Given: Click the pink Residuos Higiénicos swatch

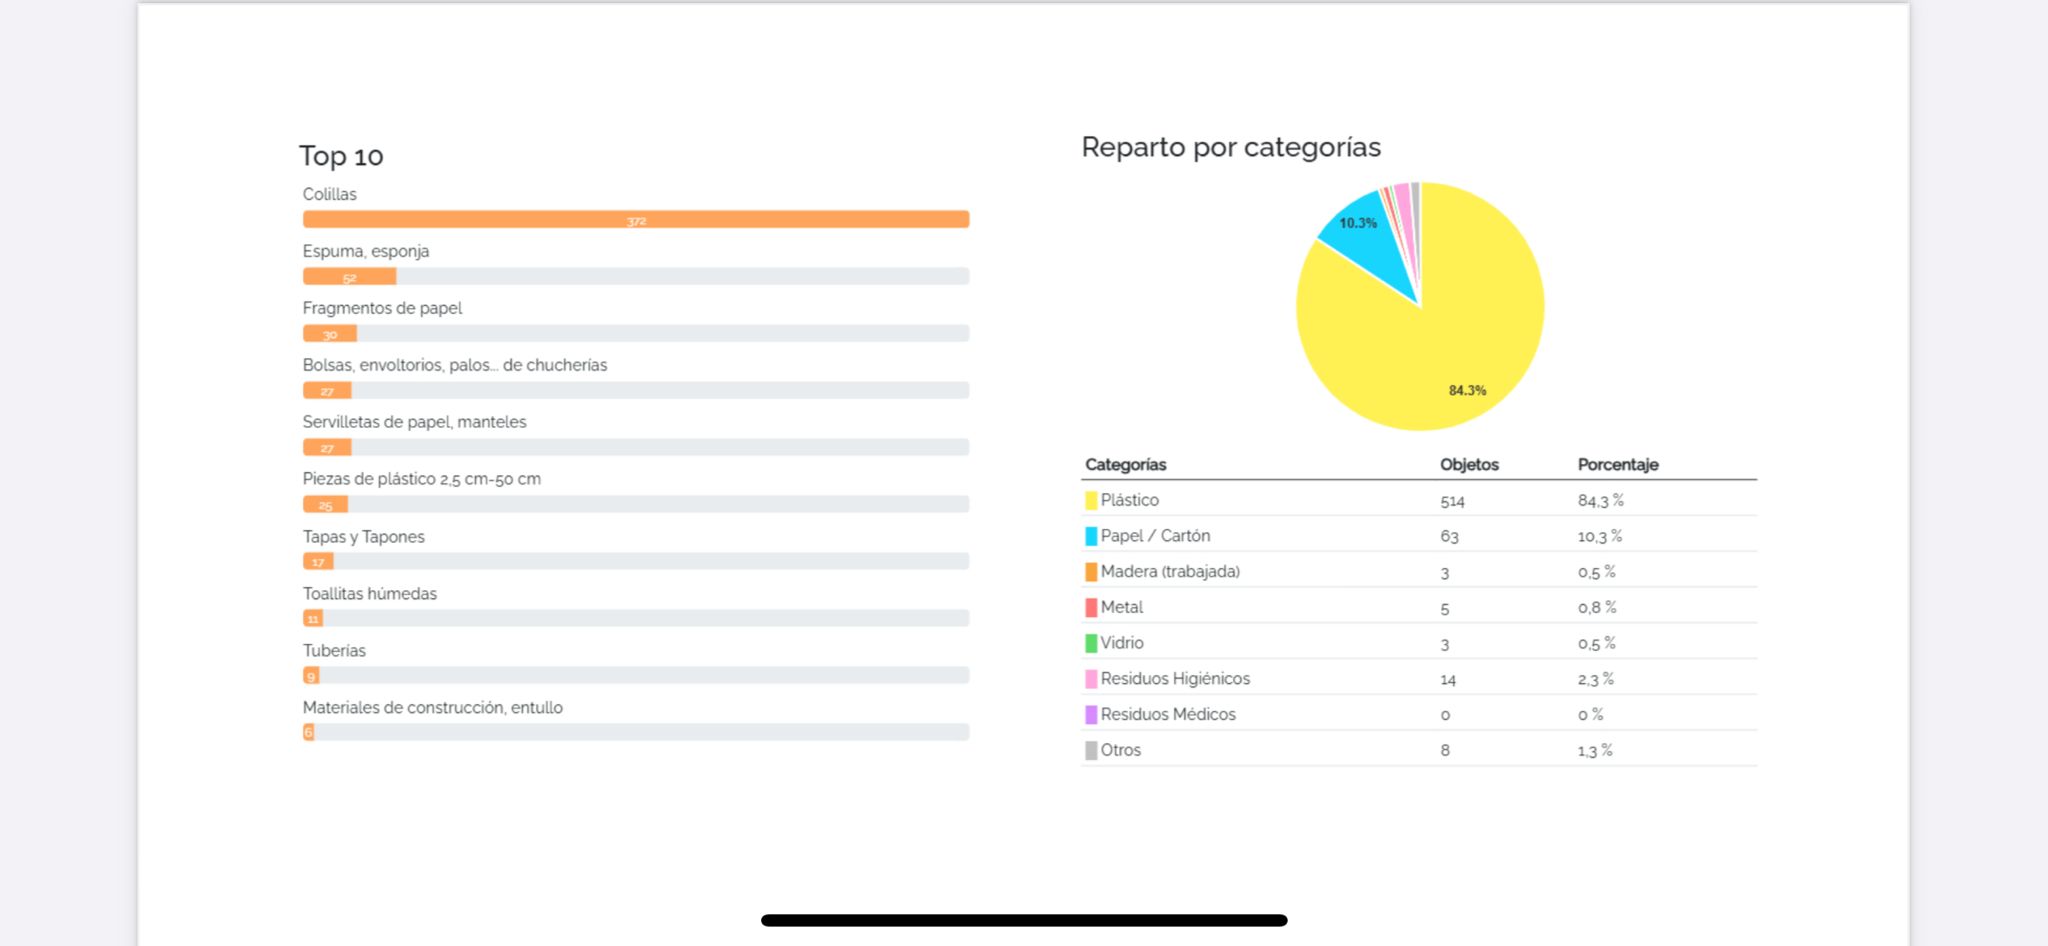Looking at the screenshot, I should coord(1091,679).
